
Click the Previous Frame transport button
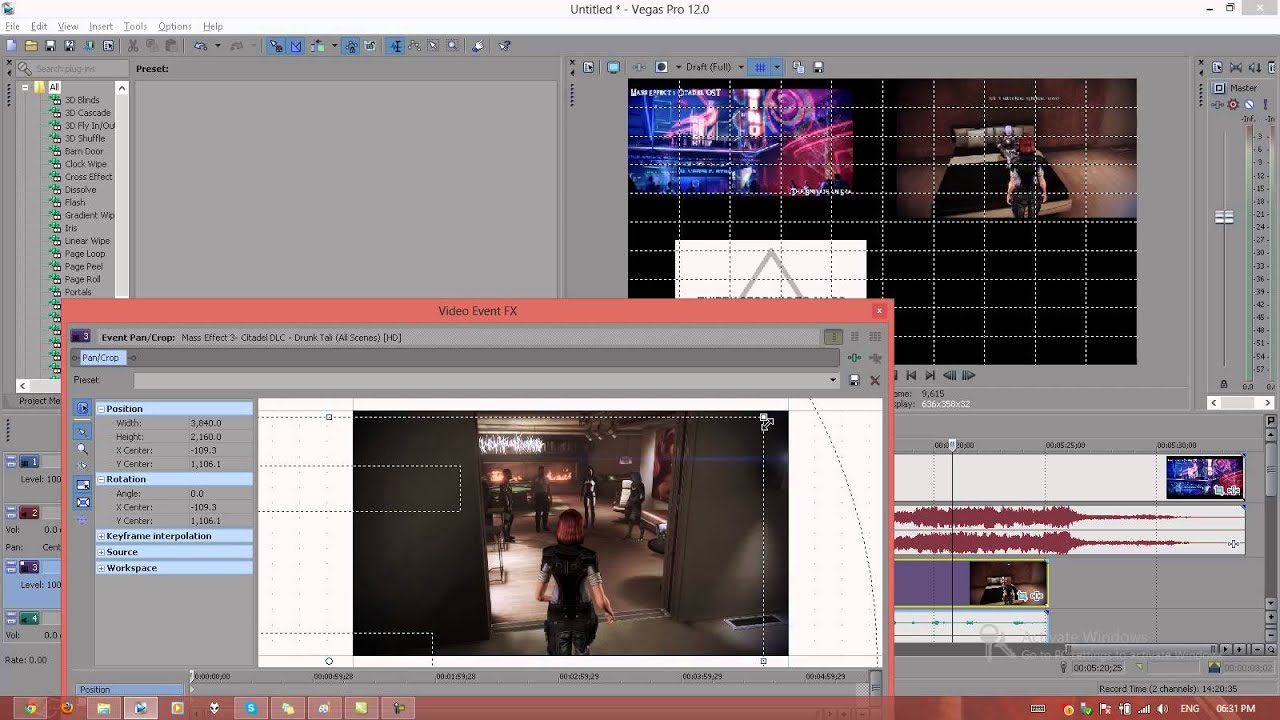[949, 376]
